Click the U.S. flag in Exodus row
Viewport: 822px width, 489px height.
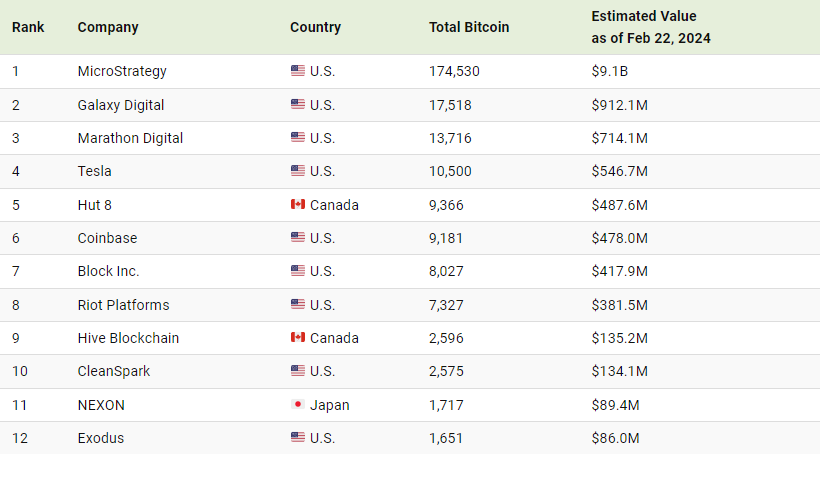297,438
